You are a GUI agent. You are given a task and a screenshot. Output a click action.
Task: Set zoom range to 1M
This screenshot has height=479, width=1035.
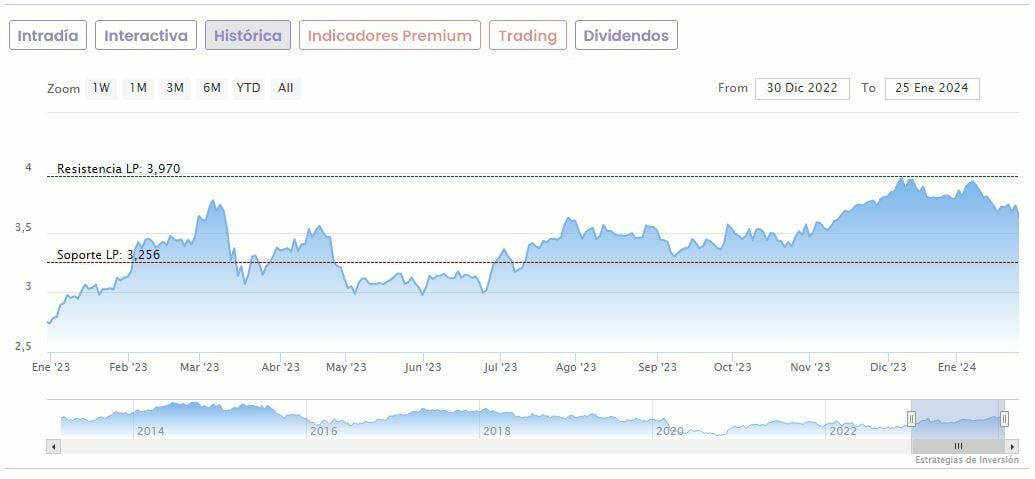138,88
